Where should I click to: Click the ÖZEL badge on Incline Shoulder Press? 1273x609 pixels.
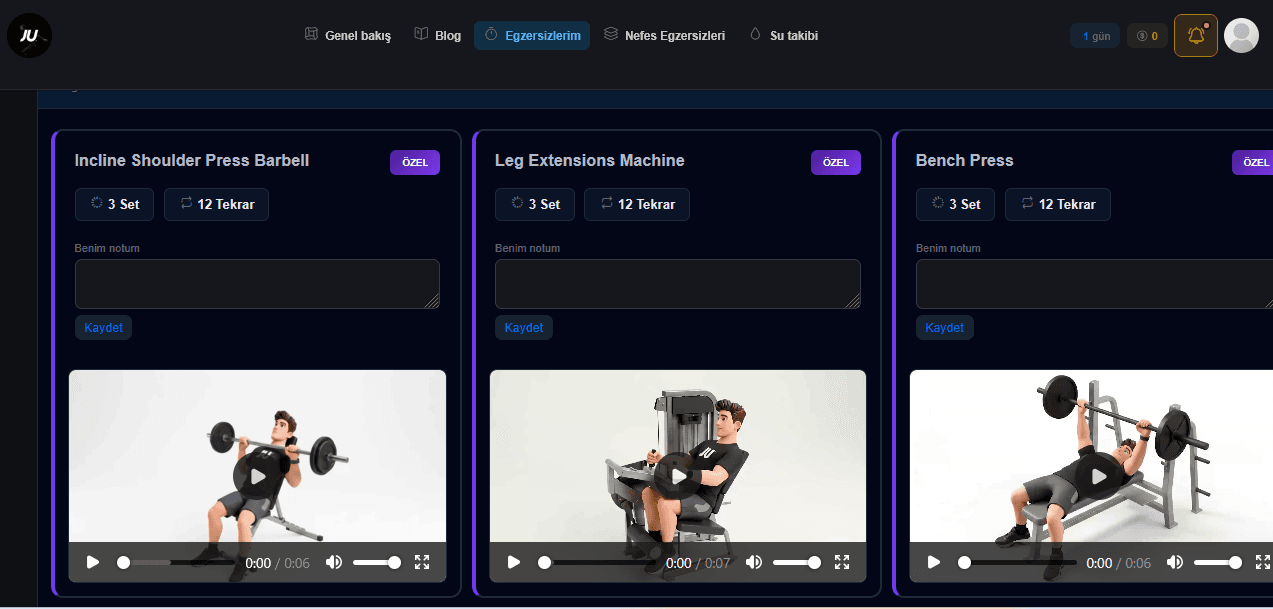(415, 163)
